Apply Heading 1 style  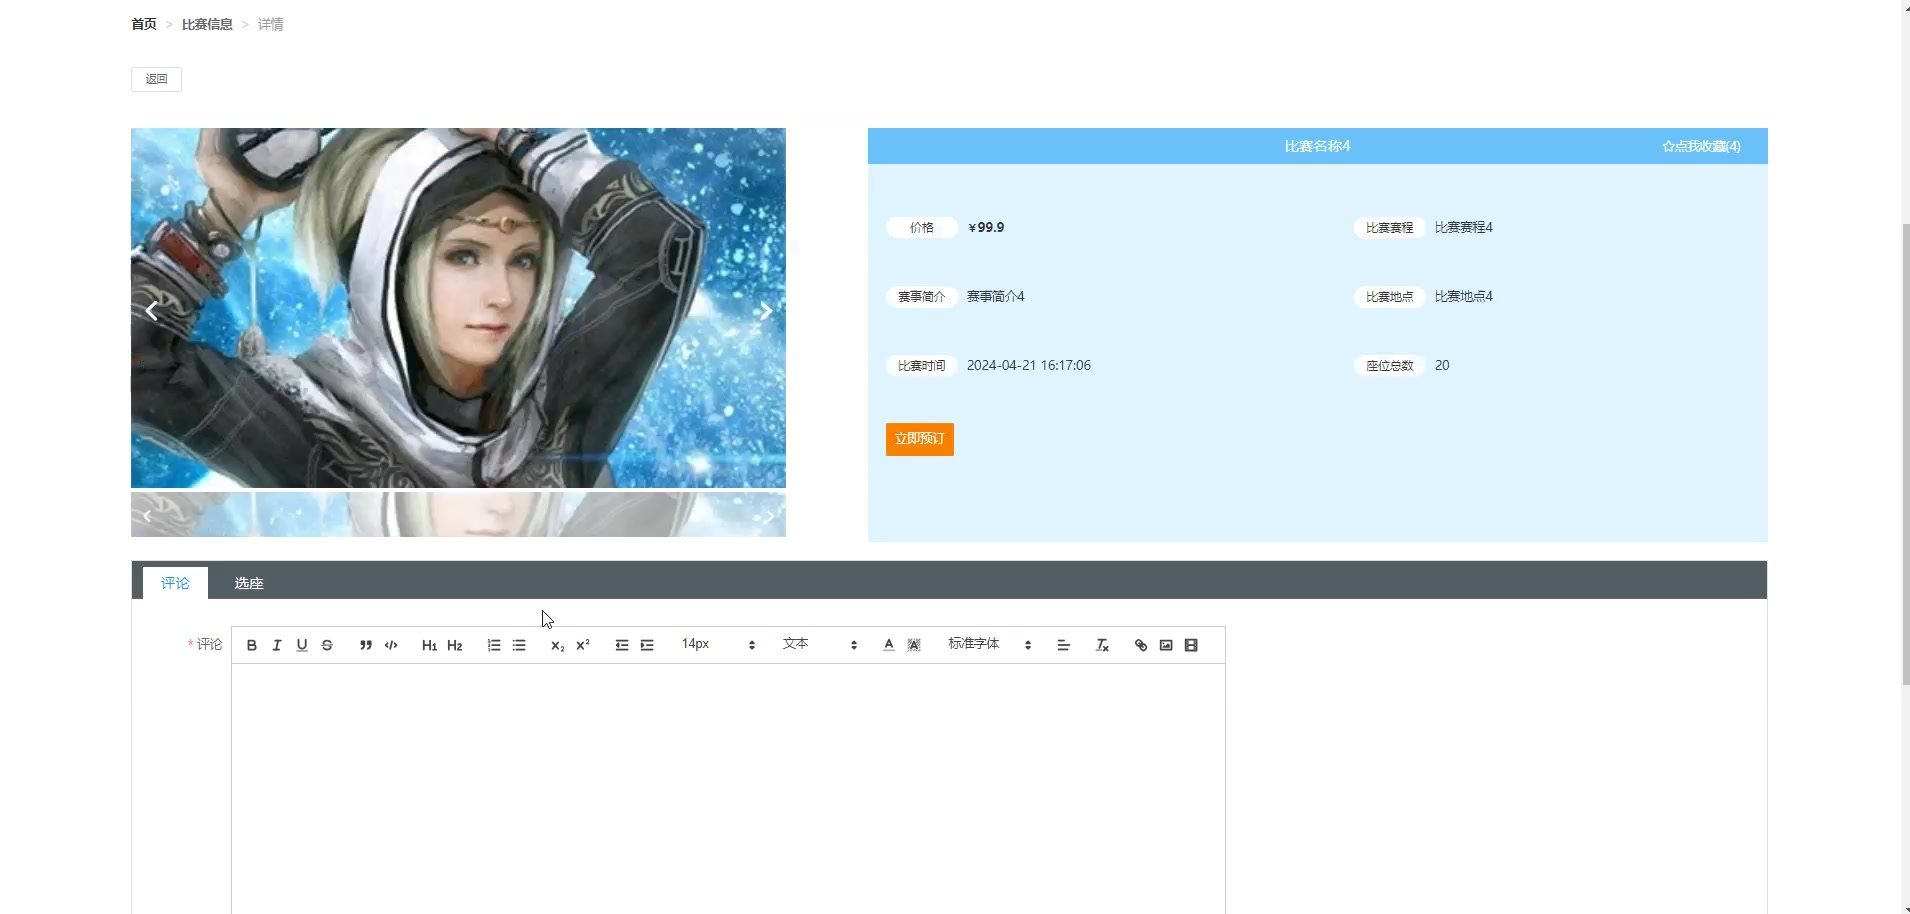(x=429, y=645)
